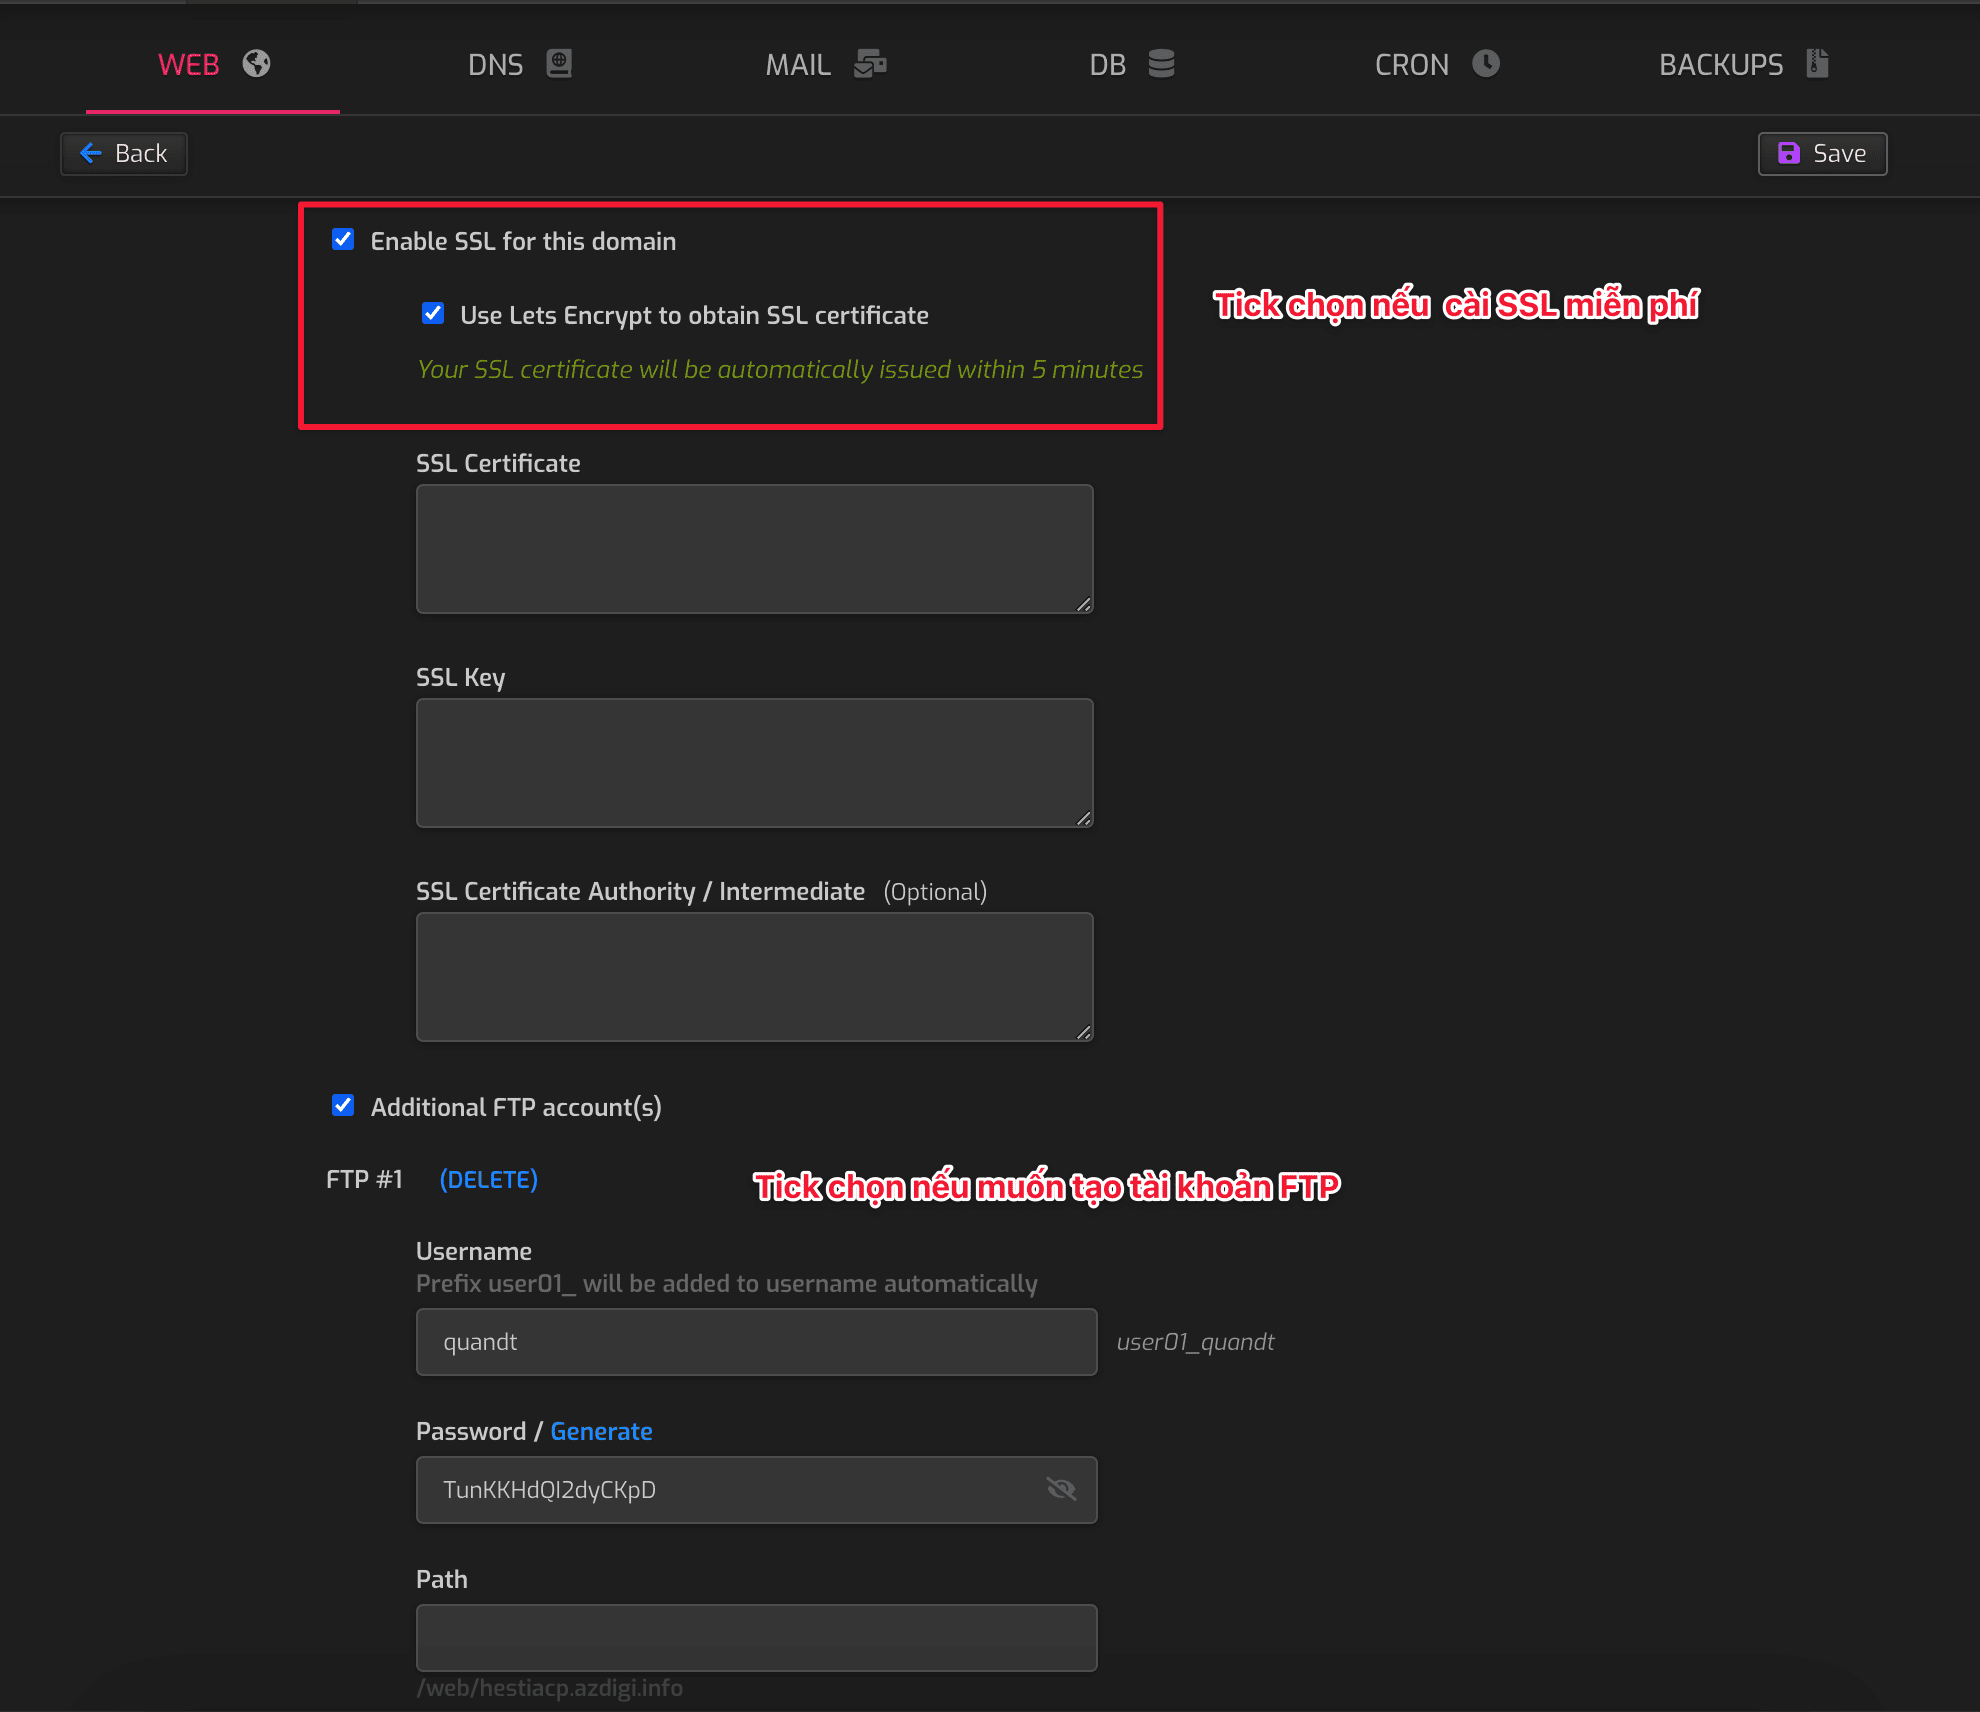The width and height of the screenshot is (1980, 1712).
Task: Uncheck Additional FTP account(s) checkbox
Action: [343, 1106]
